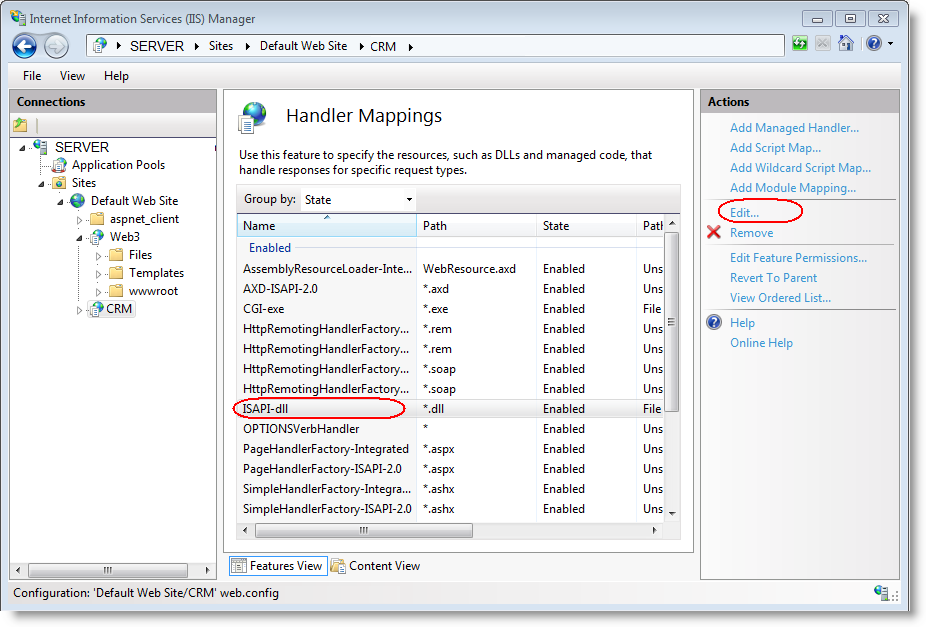Click the refresh page icon in toolbar

[x=800, y=44]
